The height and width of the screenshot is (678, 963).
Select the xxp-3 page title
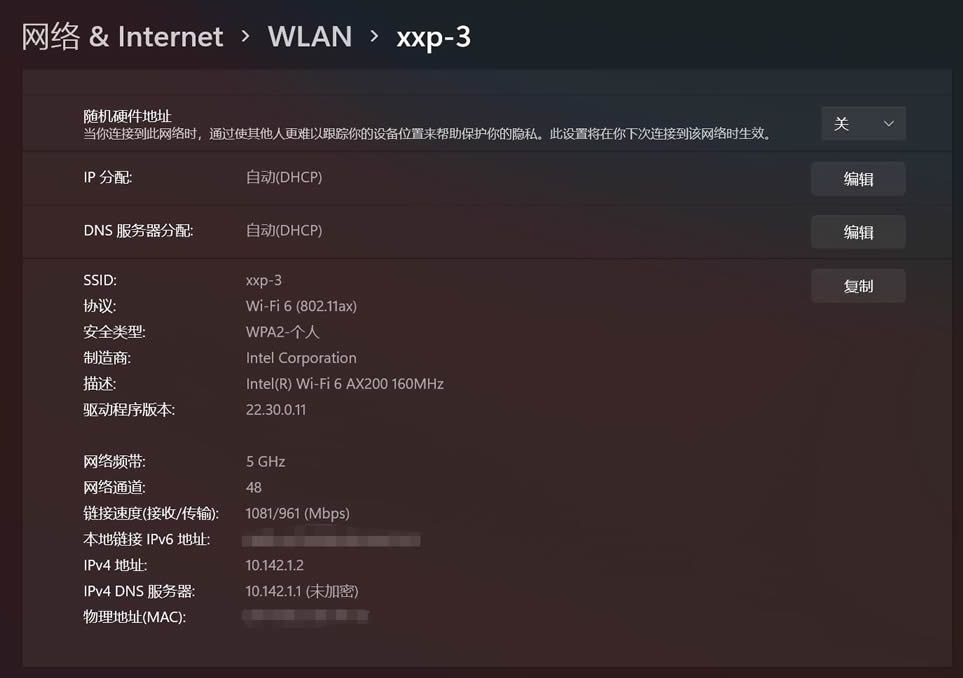434,37
